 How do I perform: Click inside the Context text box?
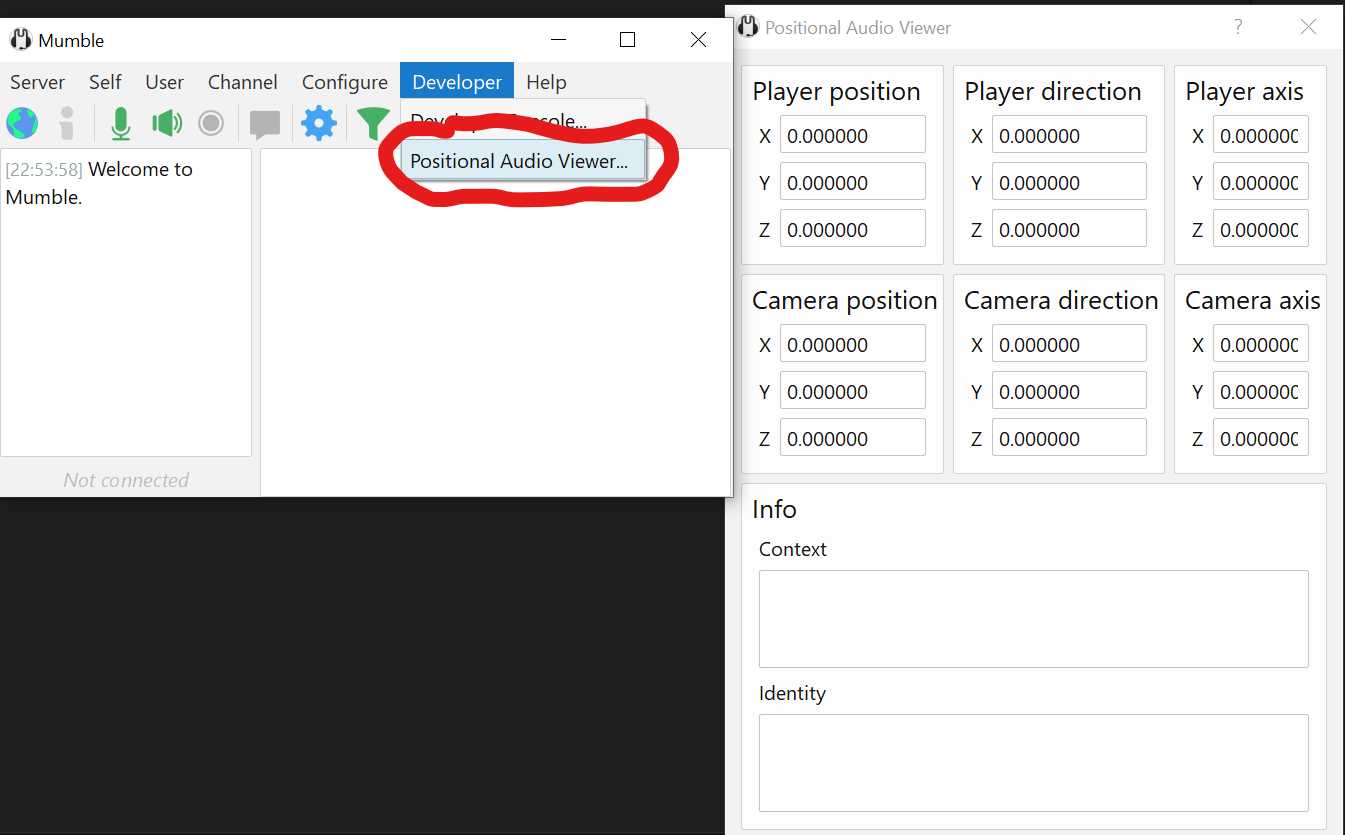point(1034,619)
